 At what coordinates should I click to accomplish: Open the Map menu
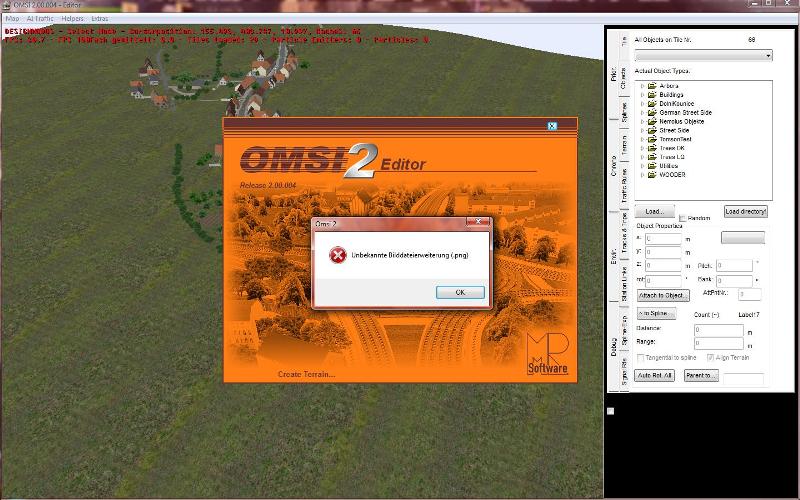point(12,18)
